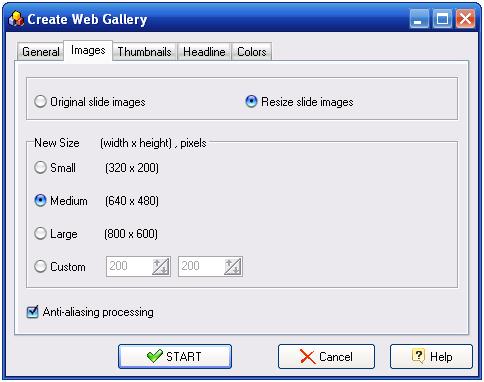Enable the Custom size option

(x=60, y=267)
